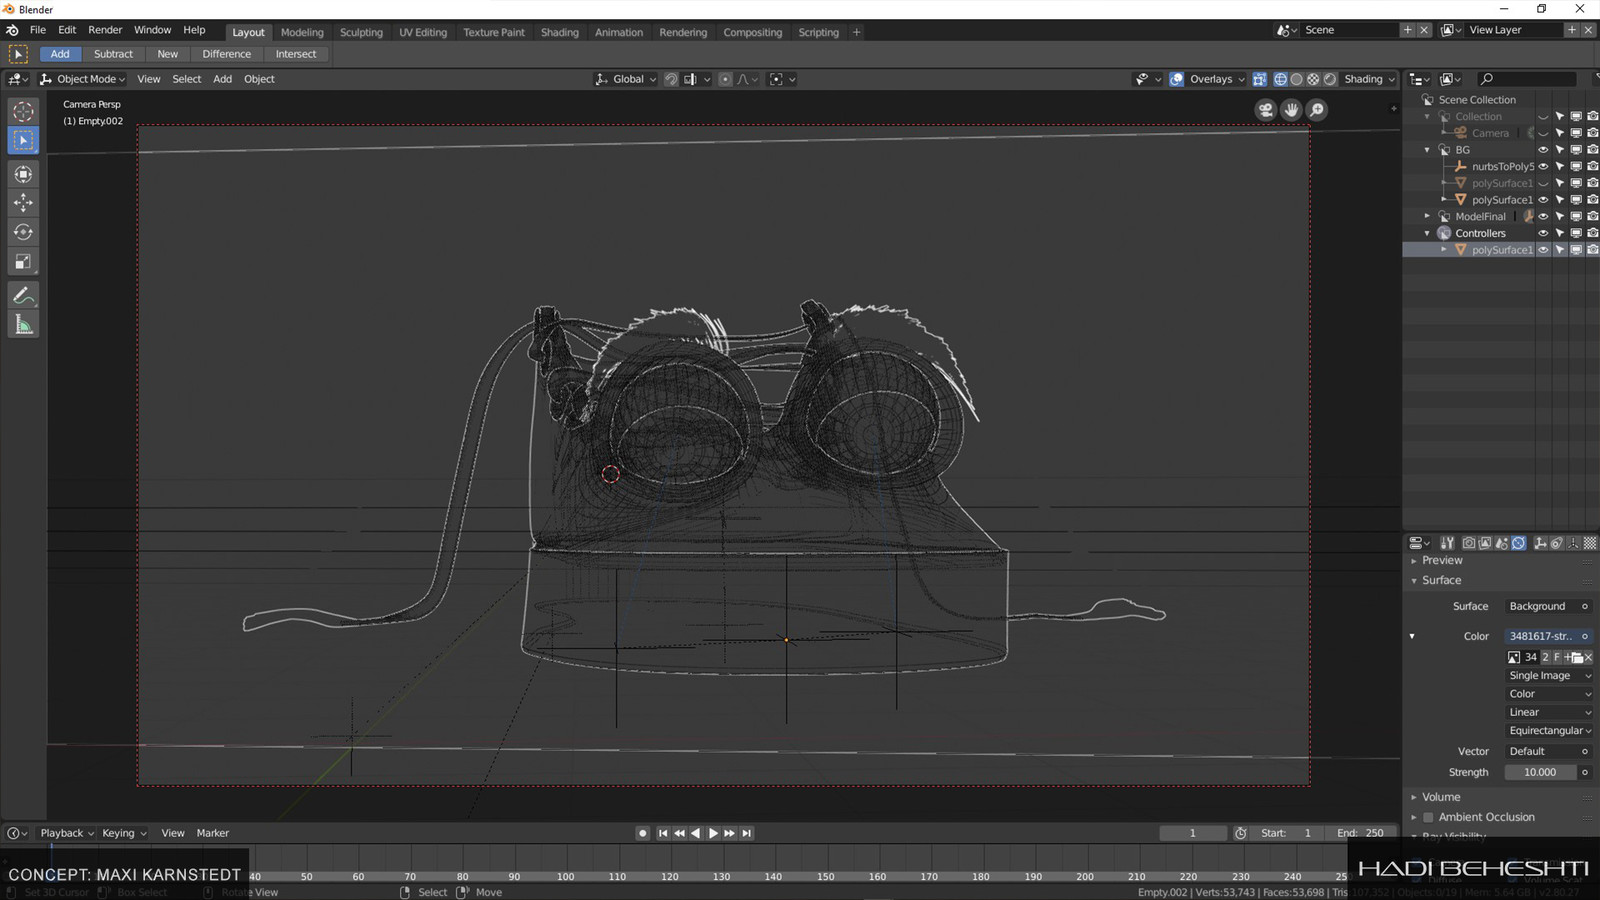Open the Single Image source dropdown
This screenshot has width=1600, height=900.
1549,676
